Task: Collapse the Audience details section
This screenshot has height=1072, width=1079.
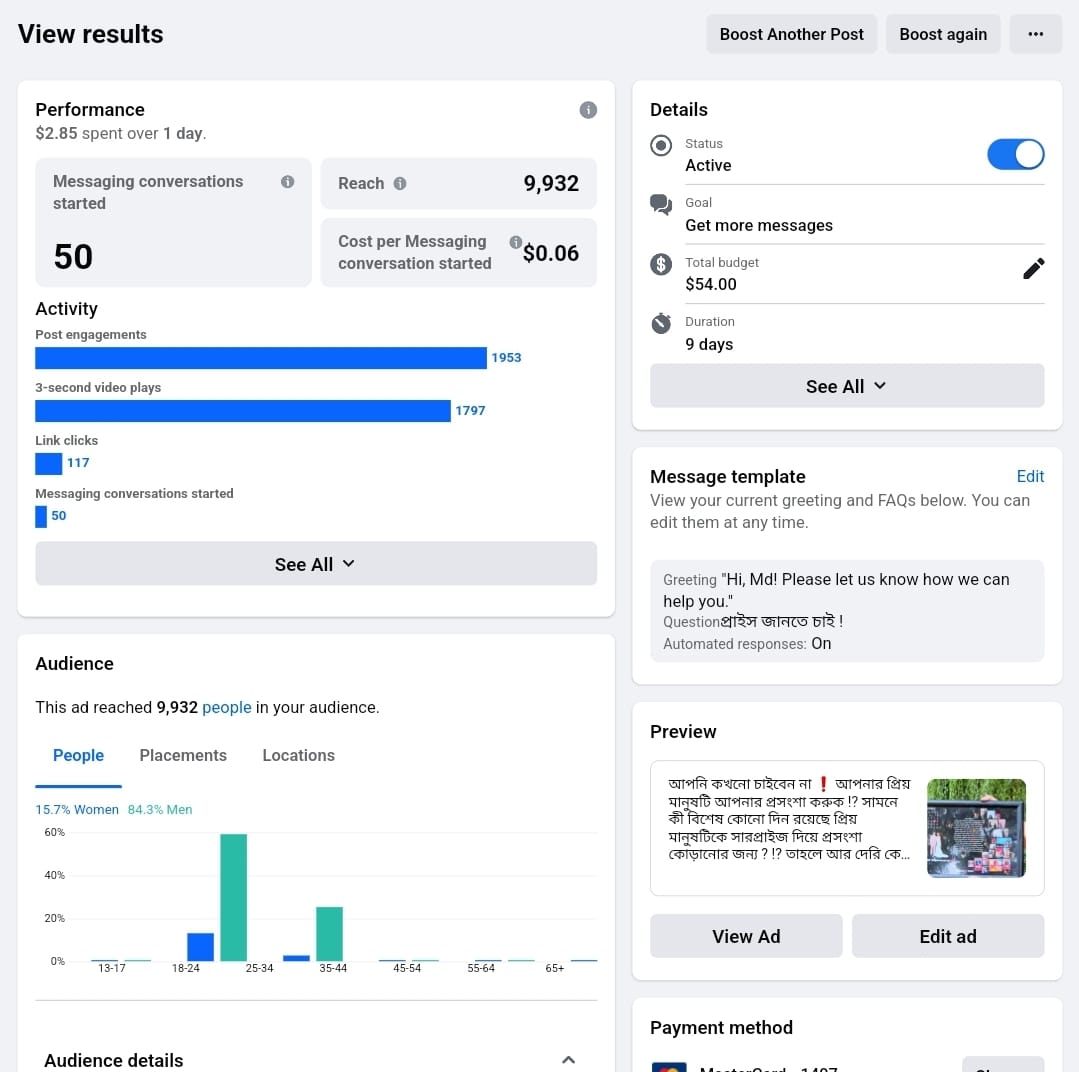Action: (568, 1060)
